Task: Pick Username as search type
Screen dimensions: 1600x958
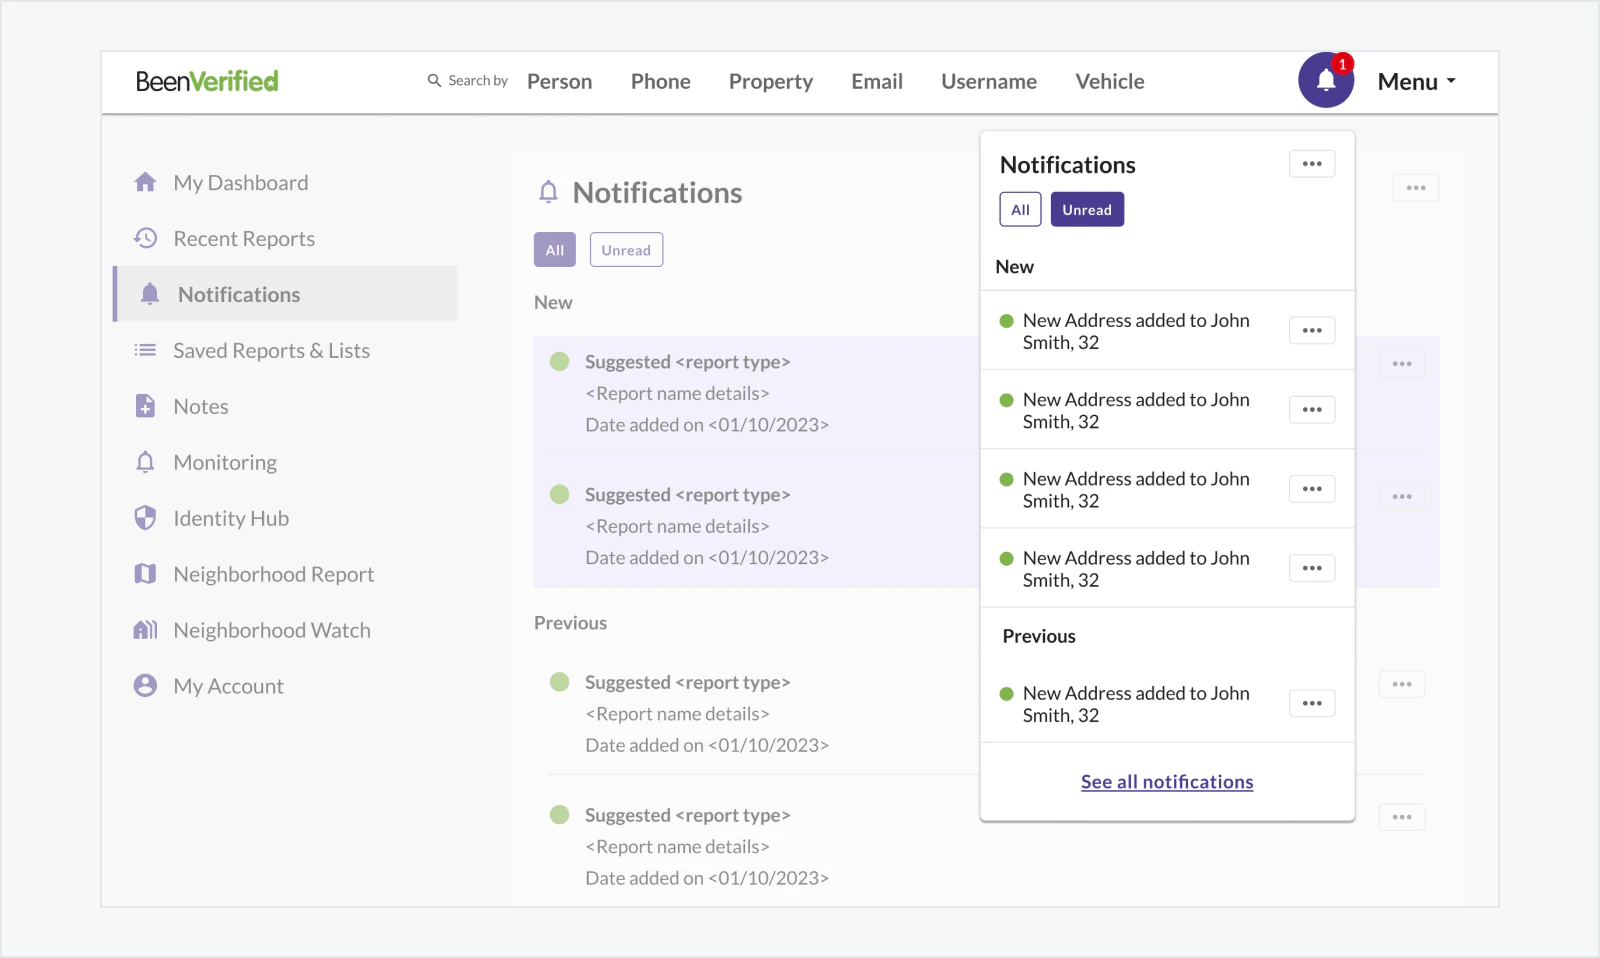Action: (989, 82)
